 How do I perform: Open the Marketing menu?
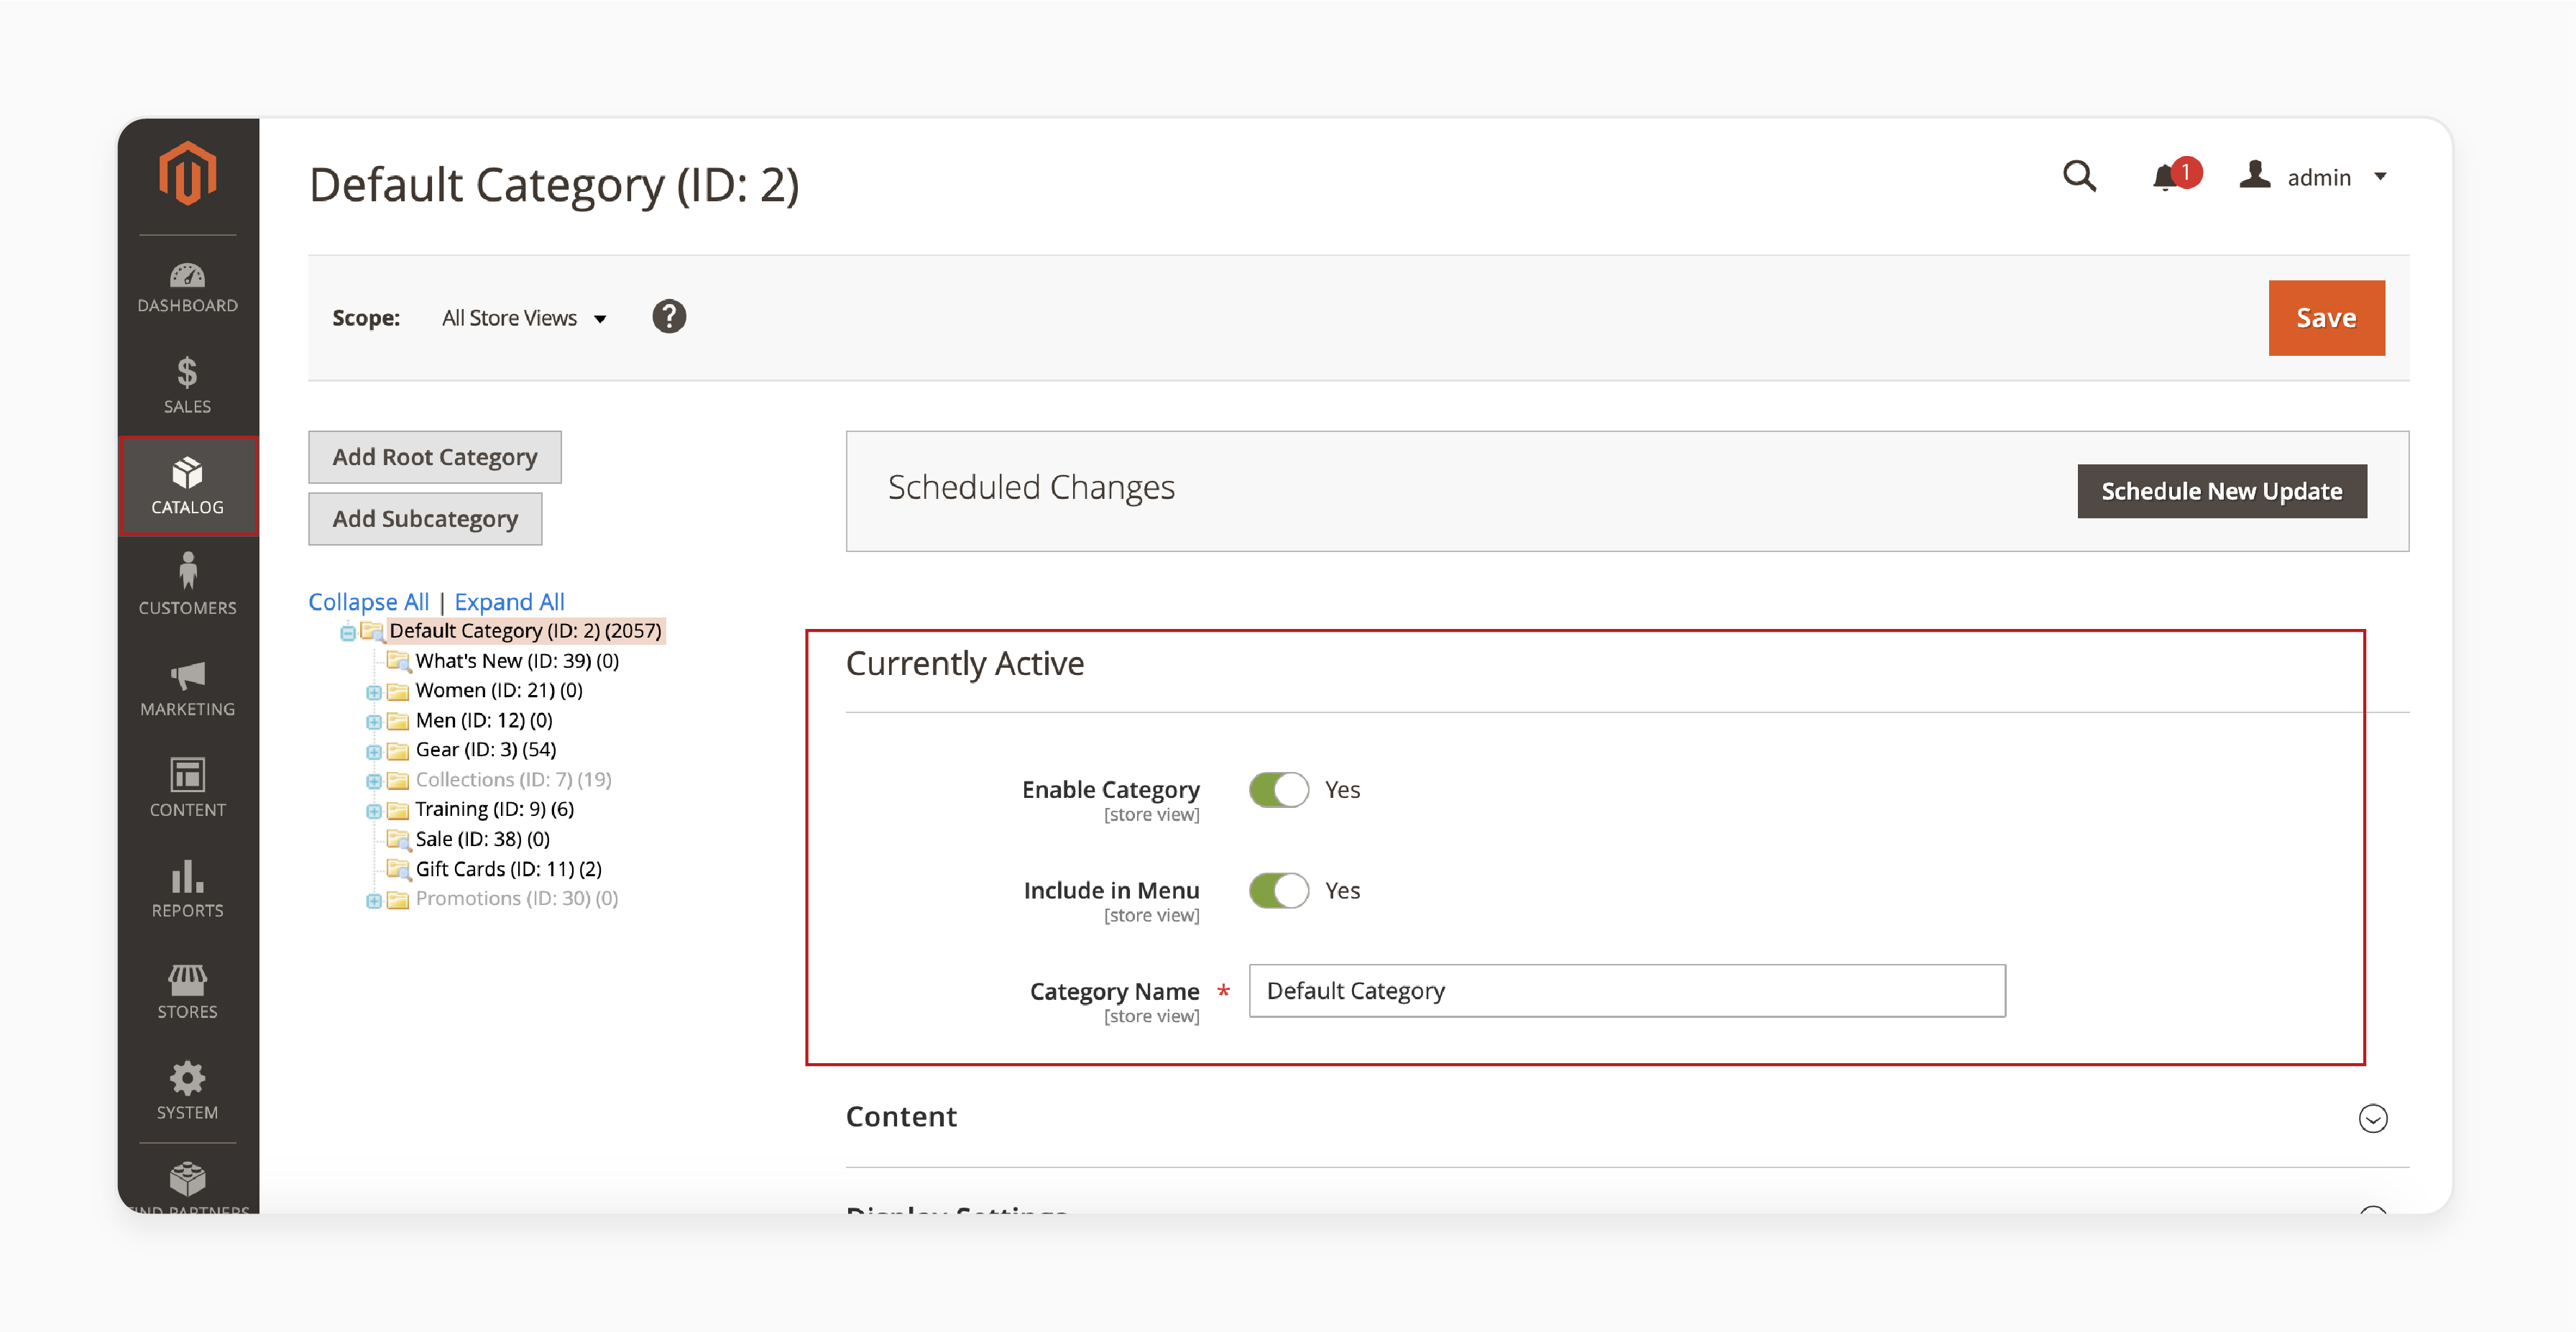pos(187,688)
